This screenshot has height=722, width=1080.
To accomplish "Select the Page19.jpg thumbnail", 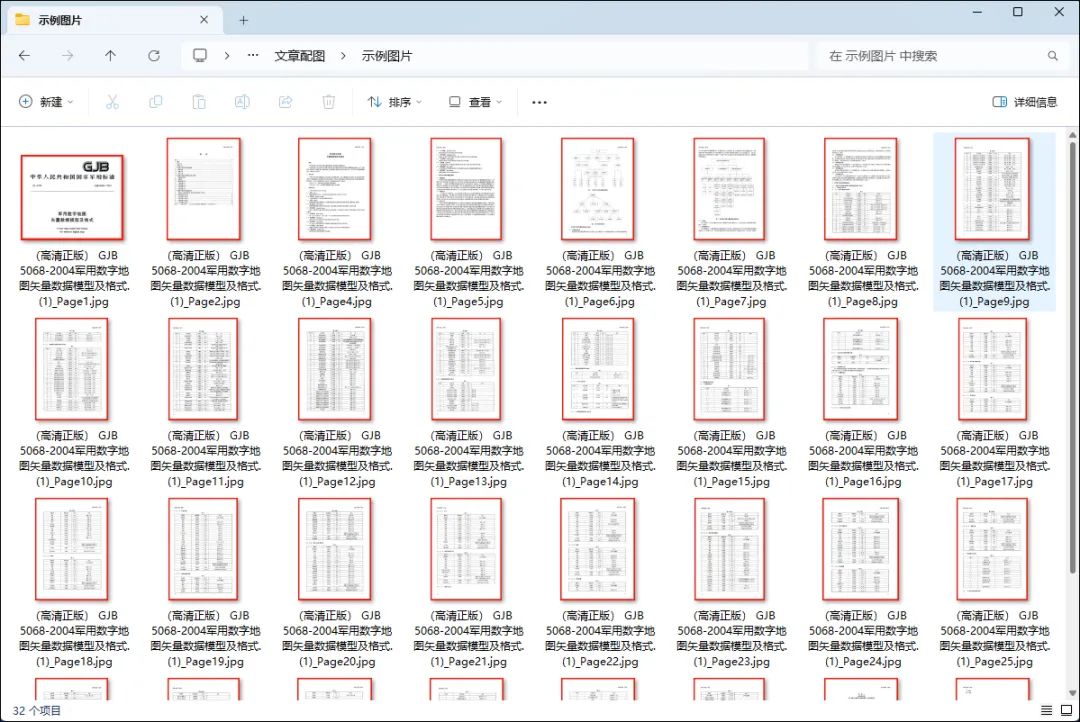I will pos(203,549).
